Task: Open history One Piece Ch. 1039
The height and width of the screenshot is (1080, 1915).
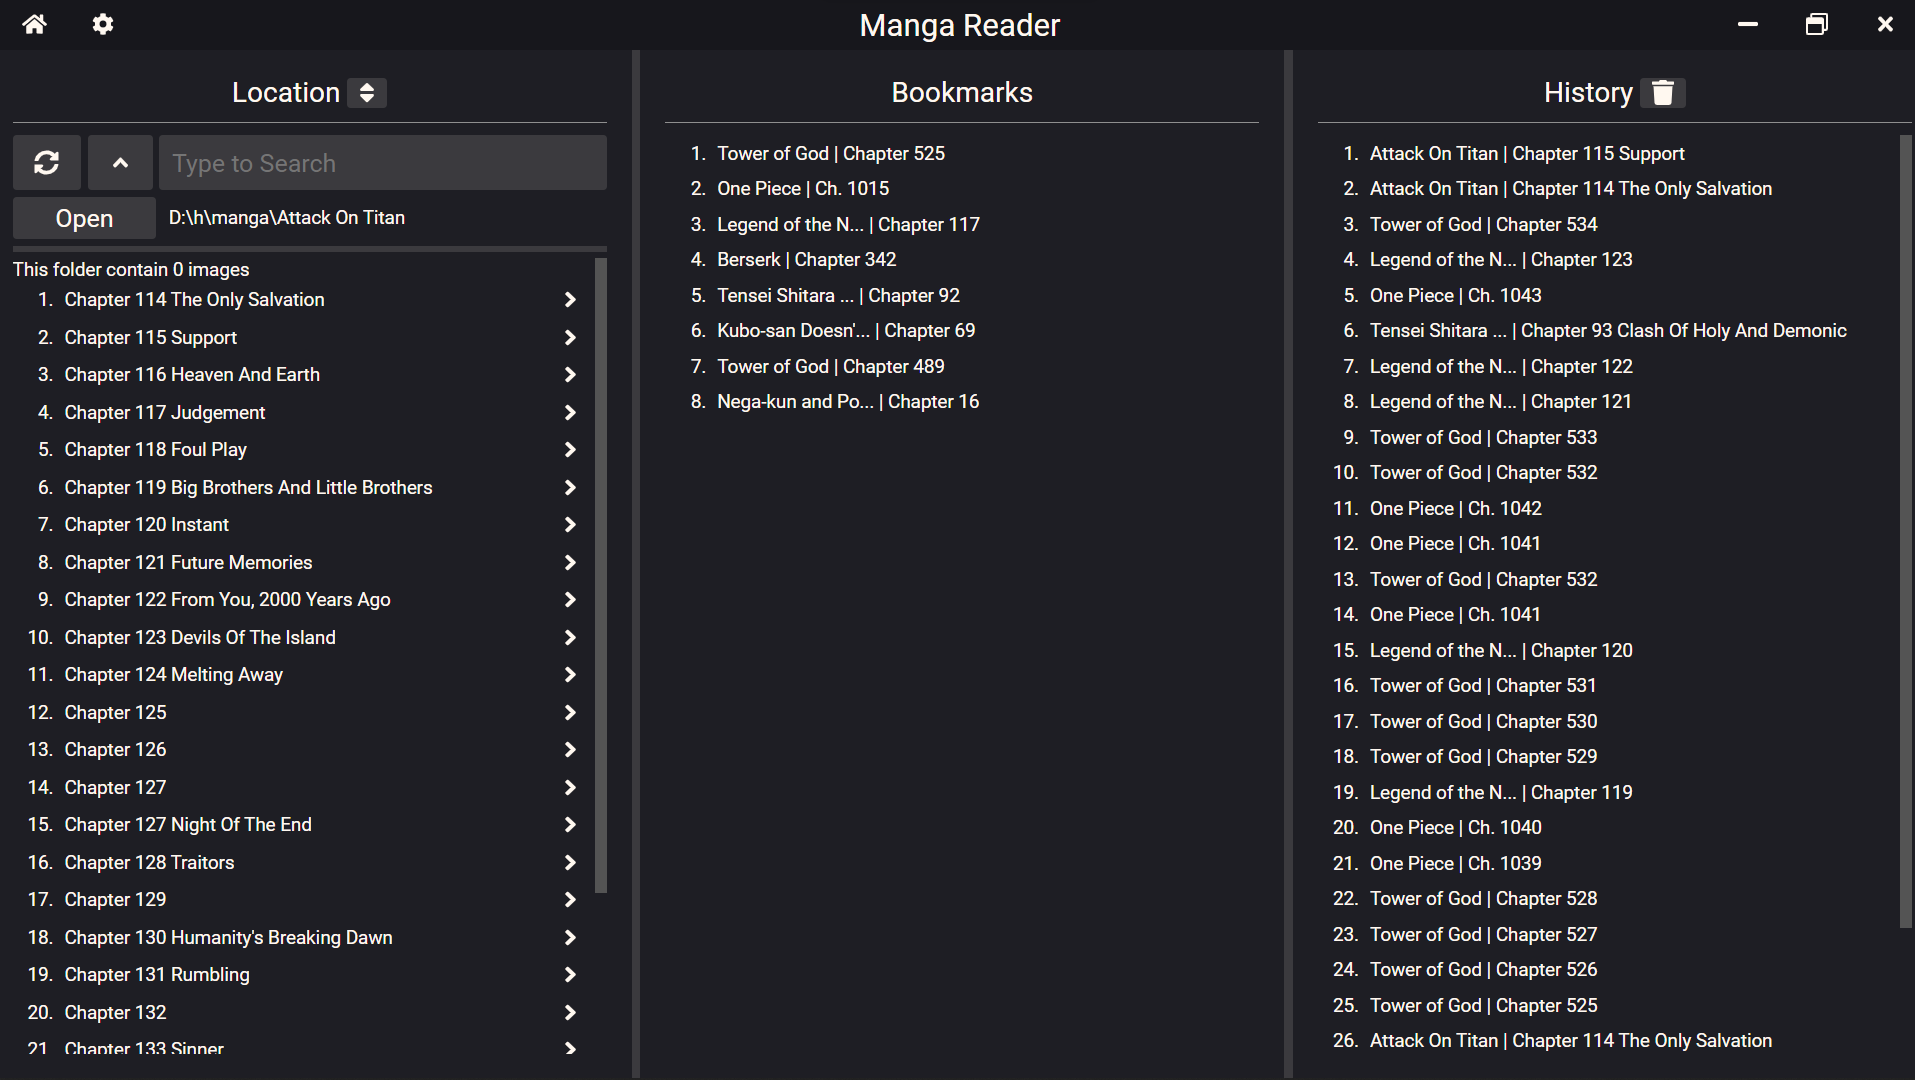Action: 1455,864
